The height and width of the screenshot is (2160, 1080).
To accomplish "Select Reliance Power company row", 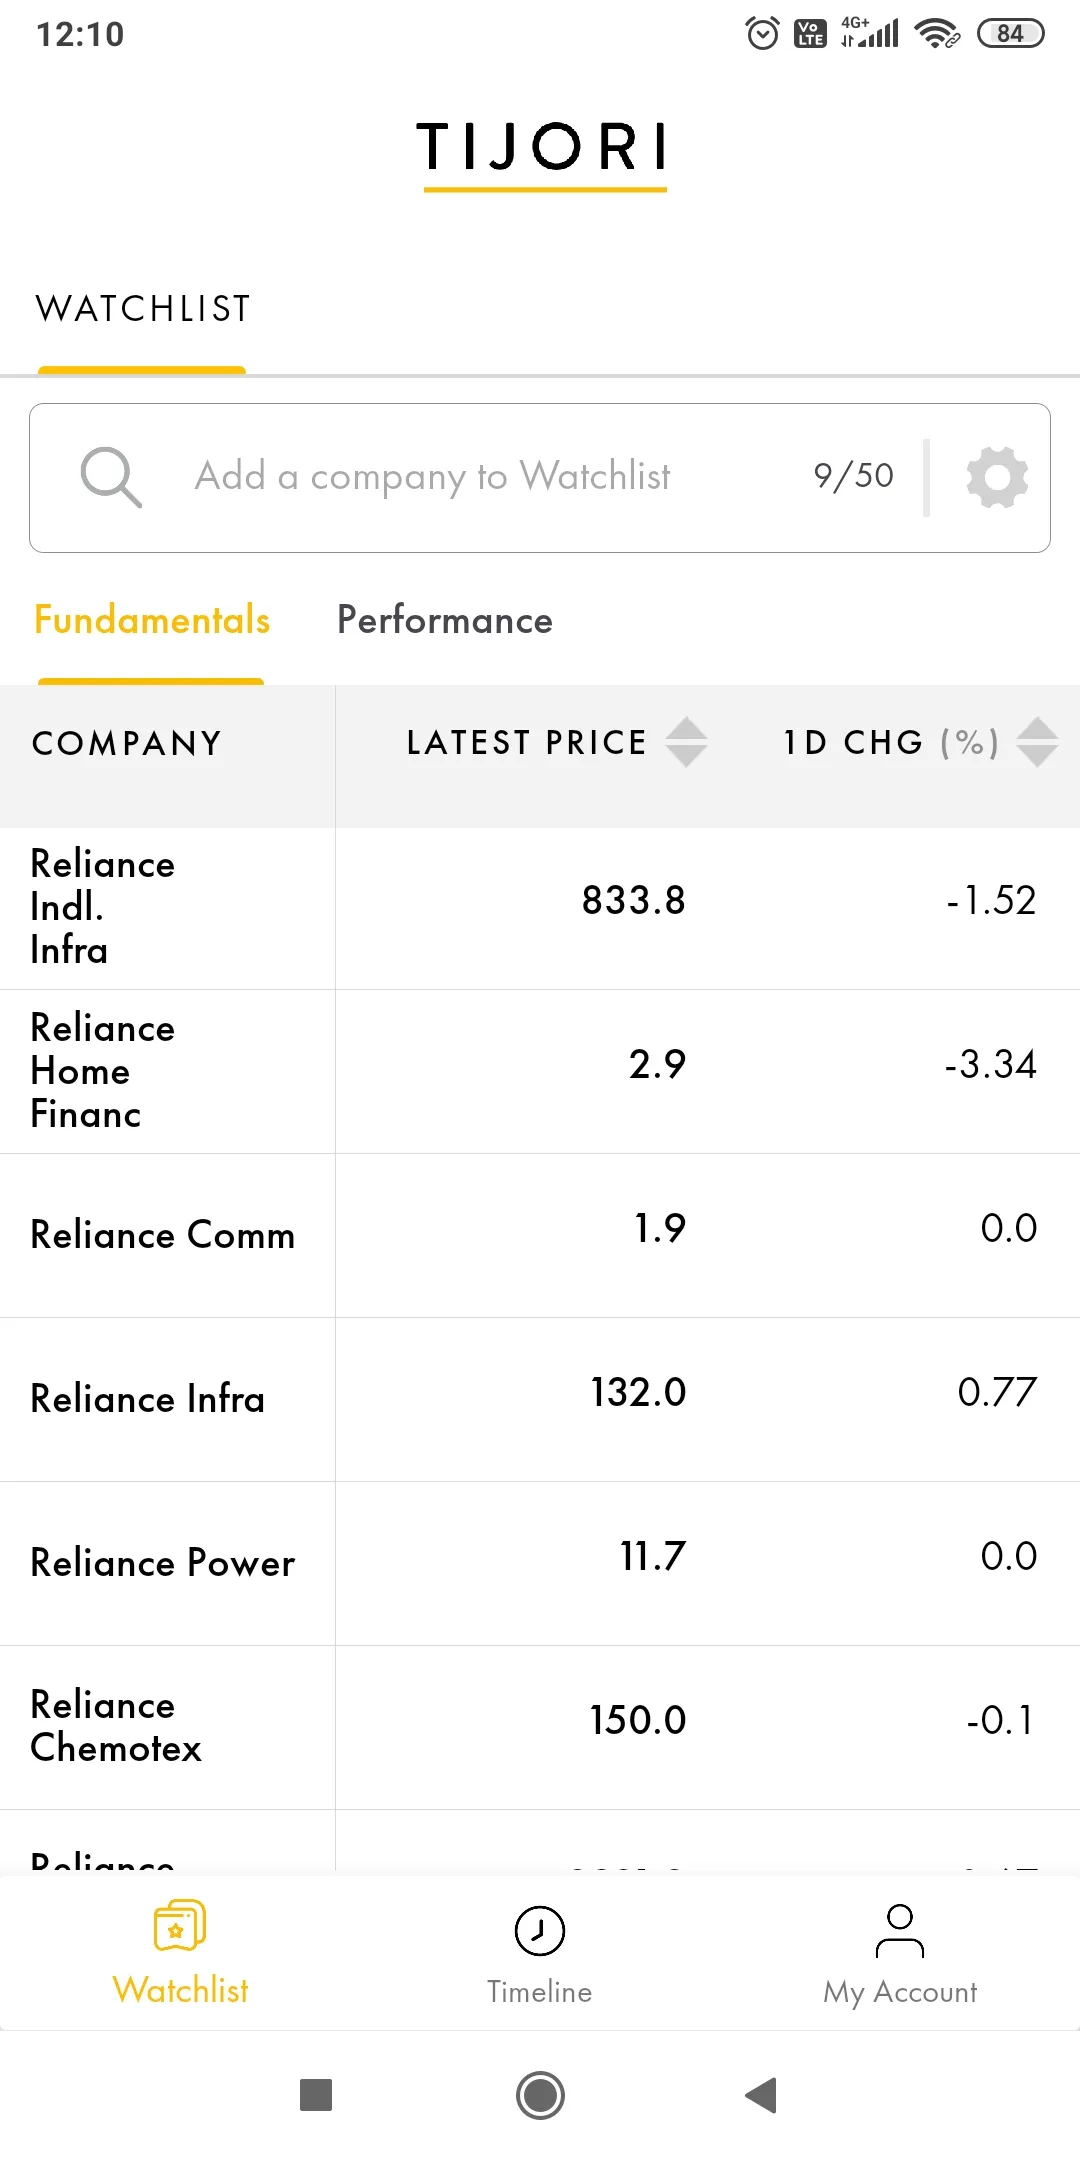I will [x=163, y=1563].
